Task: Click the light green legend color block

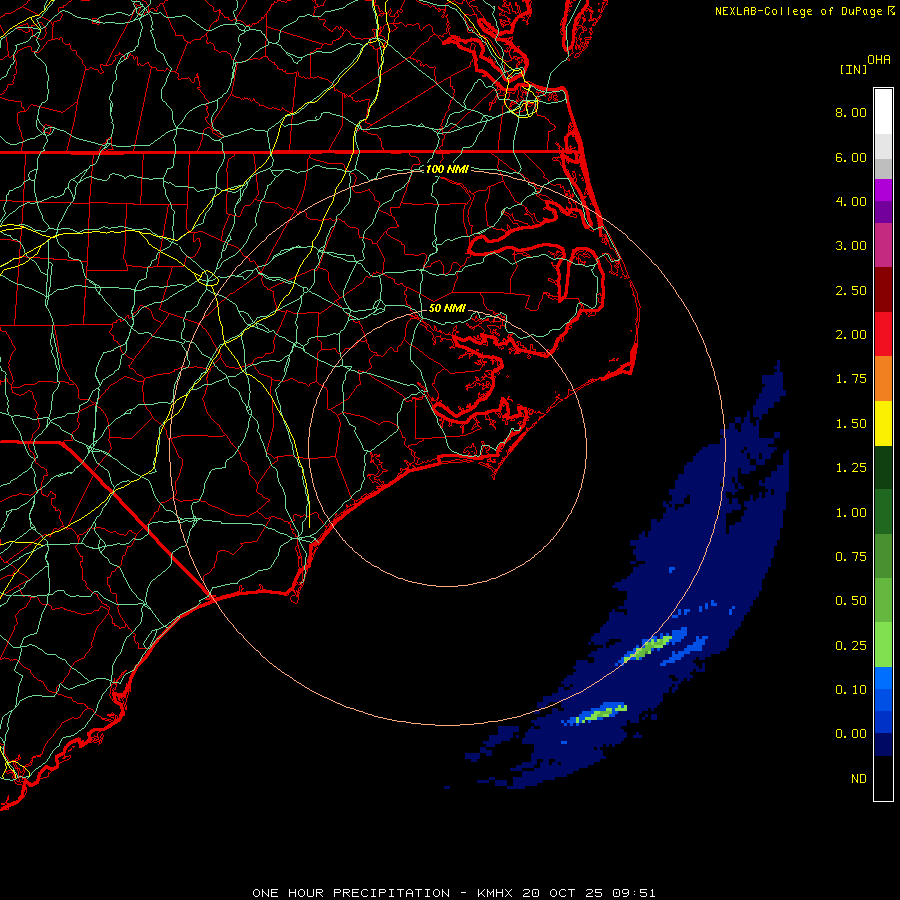Action: point(883,645)
